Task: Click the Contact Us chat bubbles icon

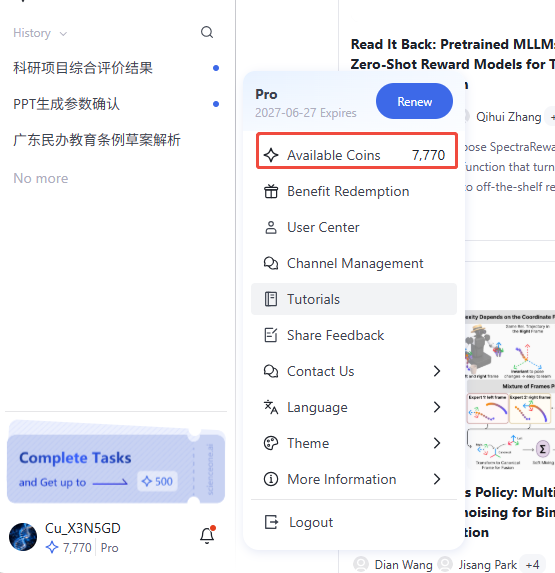Action: click(271, 371)
